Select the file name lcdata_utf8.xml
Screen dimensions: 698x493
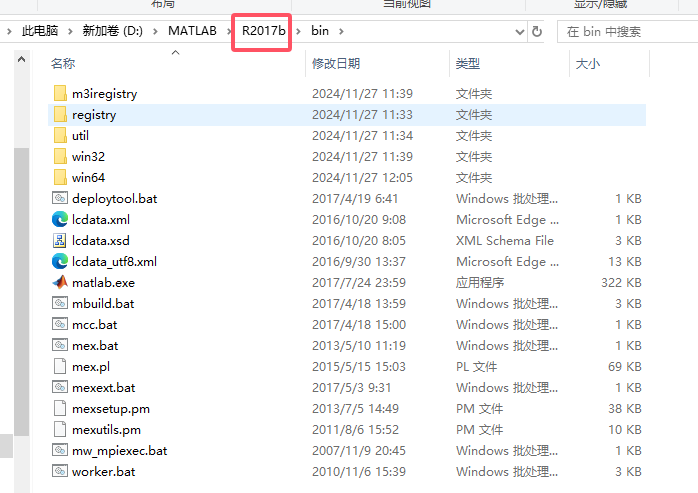pos(114,262)
